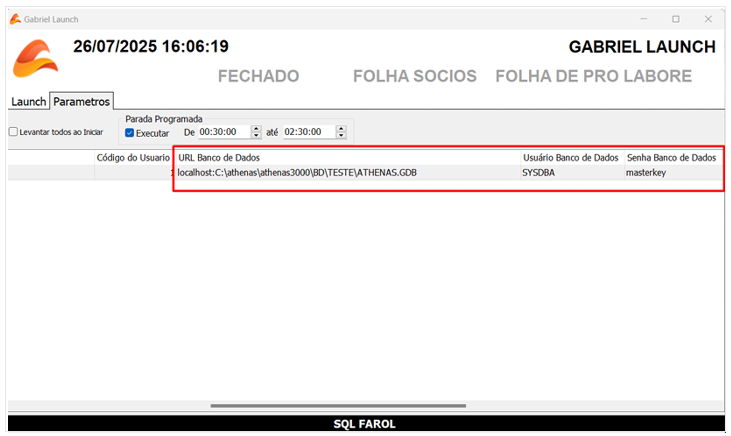
Task: Select the Parametros tab
Action: click(x=82, y=101)
